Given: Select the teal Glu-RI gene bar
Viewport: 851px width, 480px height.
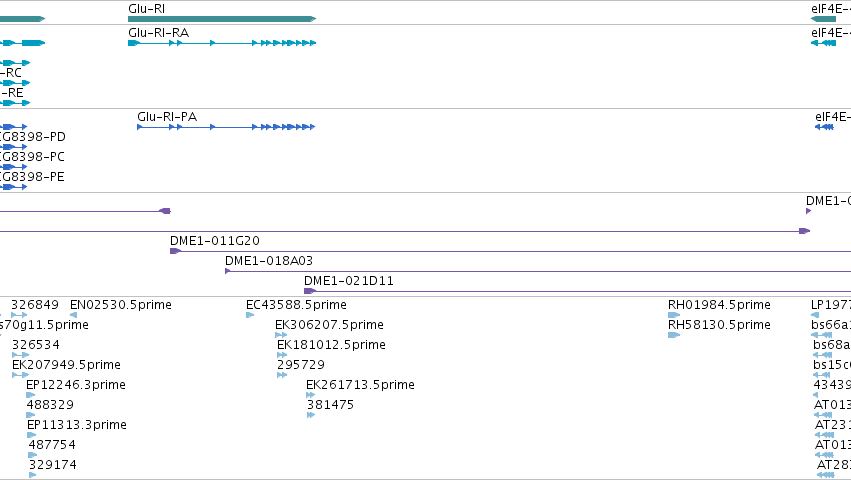Looking at the screenshot, I should (222, 19).
